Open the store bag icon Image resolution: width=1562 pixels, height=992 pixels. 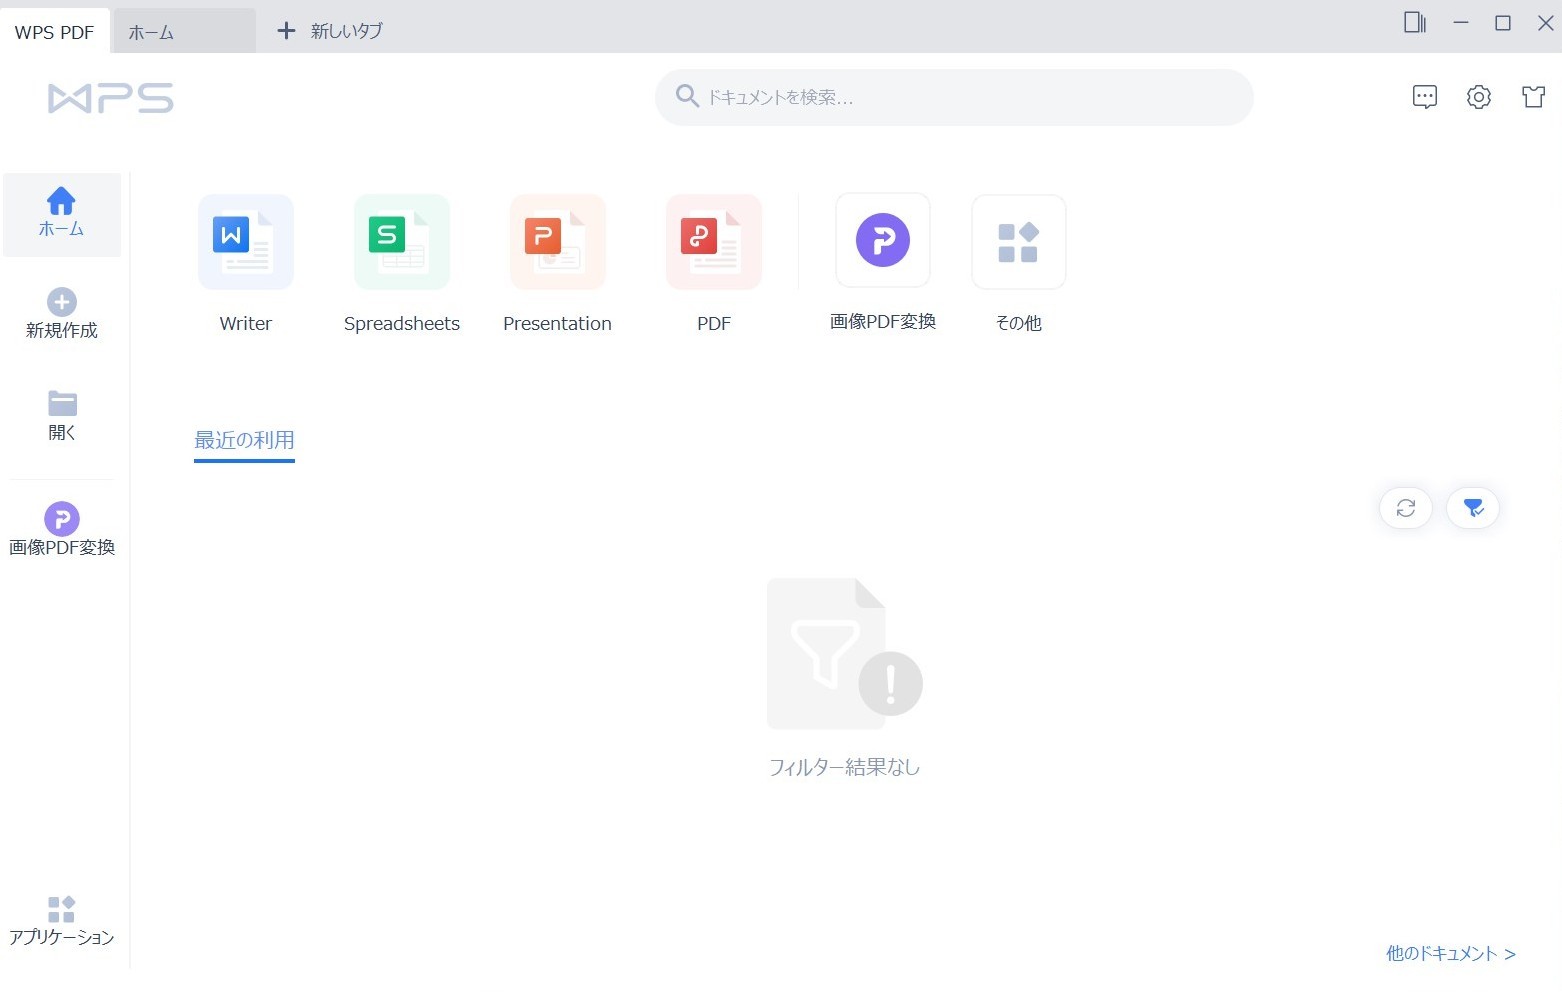(1533, 96)
